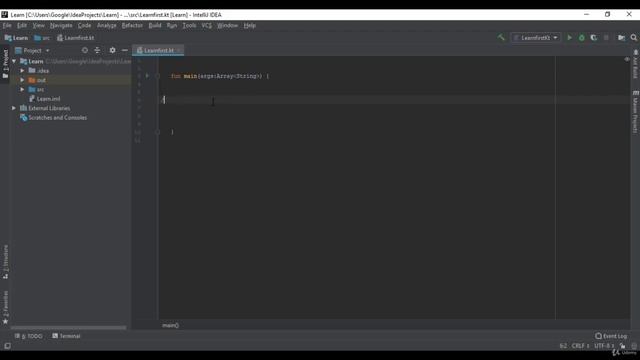This screenshot has height=360, width=640.
Task: Open the Edit menu
Action: [22, 25]
